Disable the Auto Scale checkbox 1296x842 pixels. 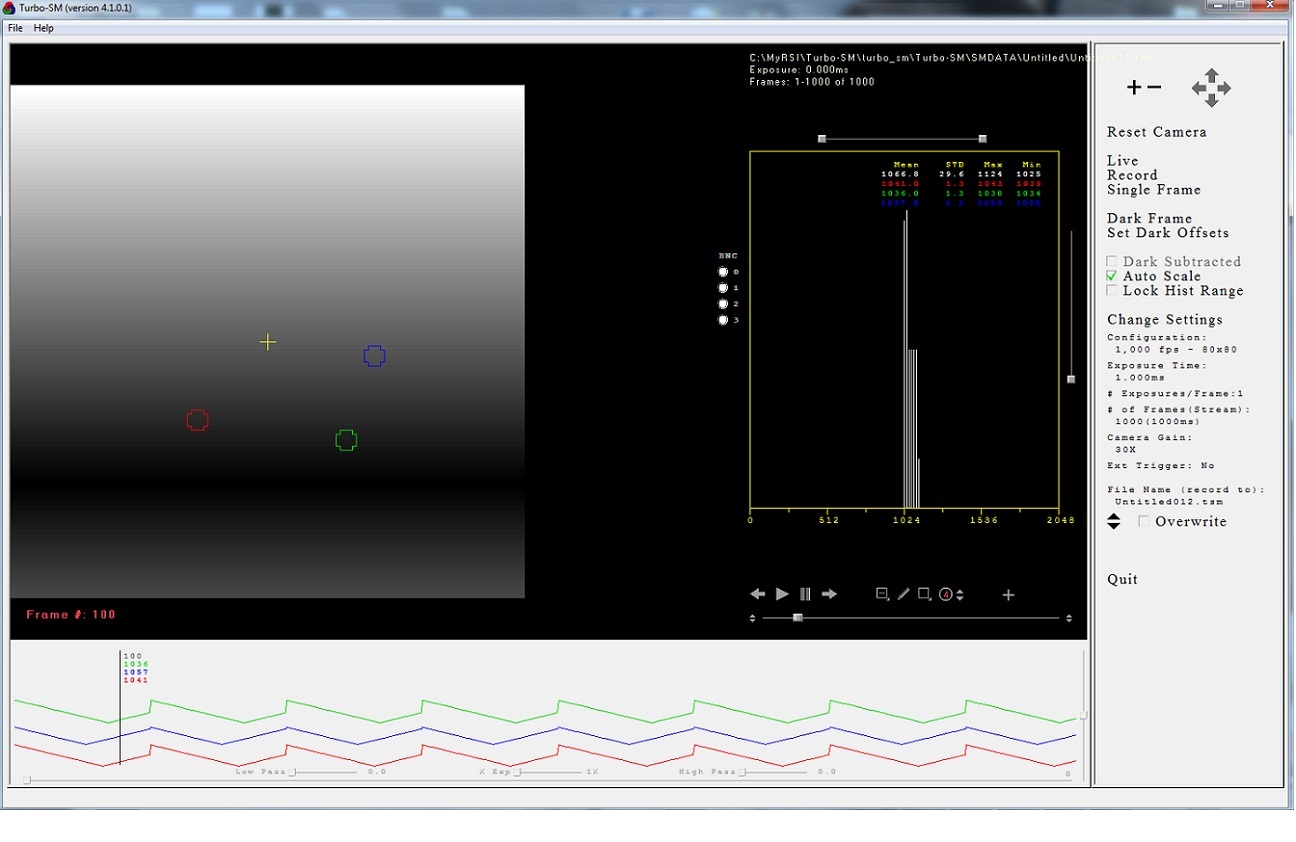1112,276
